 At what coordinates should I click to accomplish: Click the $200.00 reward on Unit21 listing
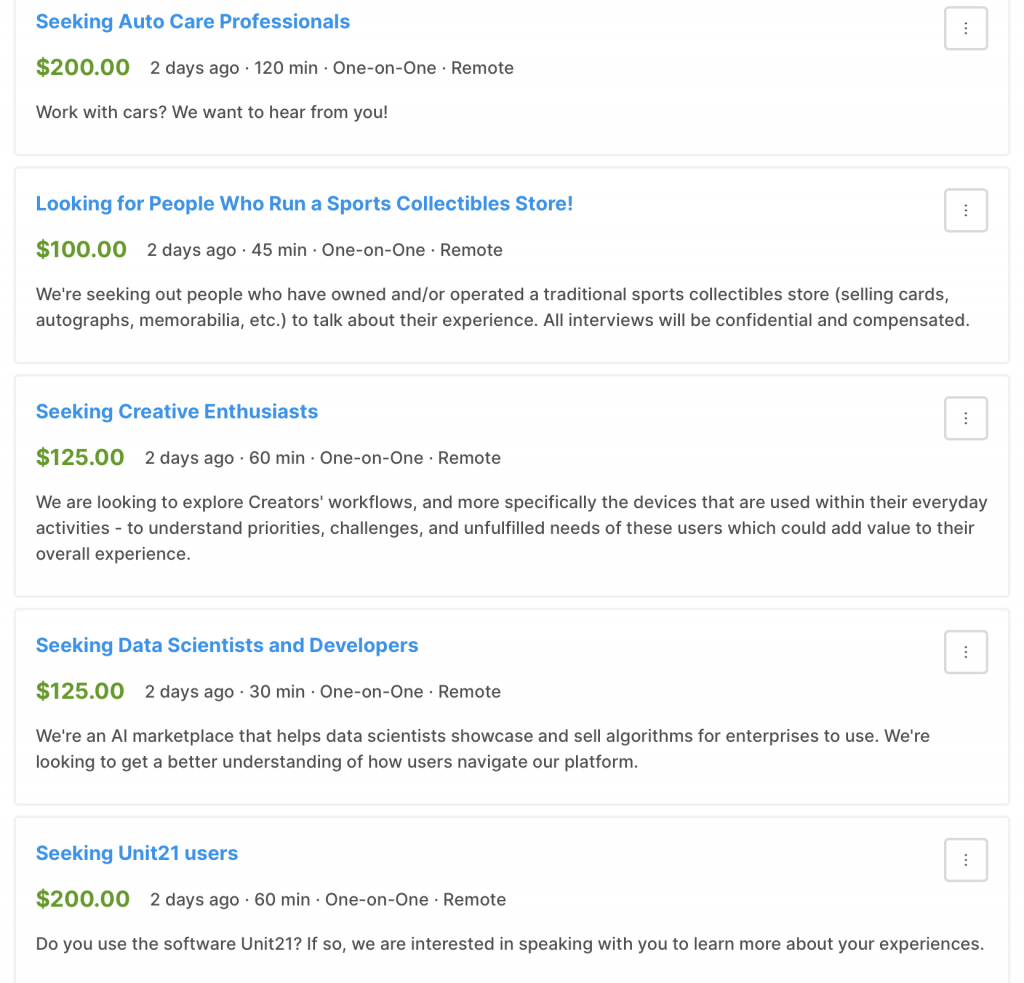tap(83, 900)
